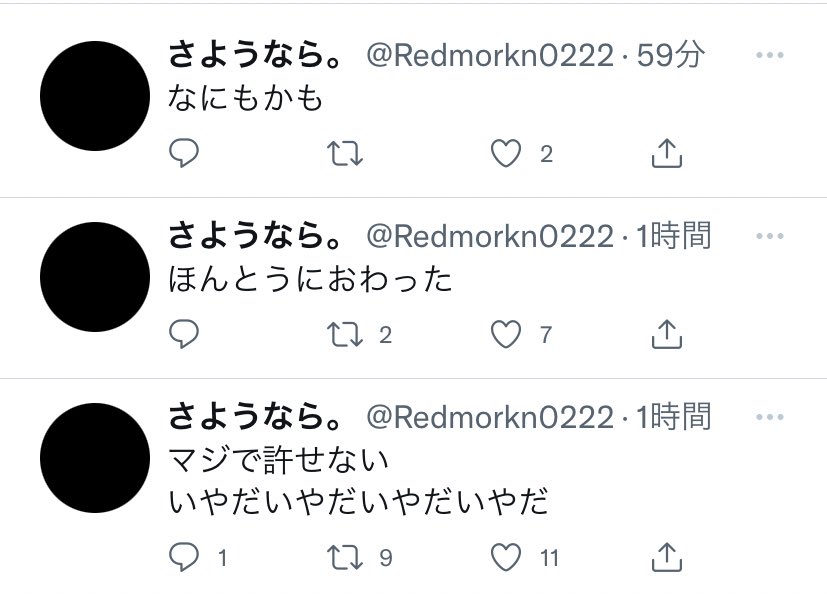Share the なにもかも tweet
Image resolution: width=827 pixels, height=594 pixels.
(x=667, y=154)
